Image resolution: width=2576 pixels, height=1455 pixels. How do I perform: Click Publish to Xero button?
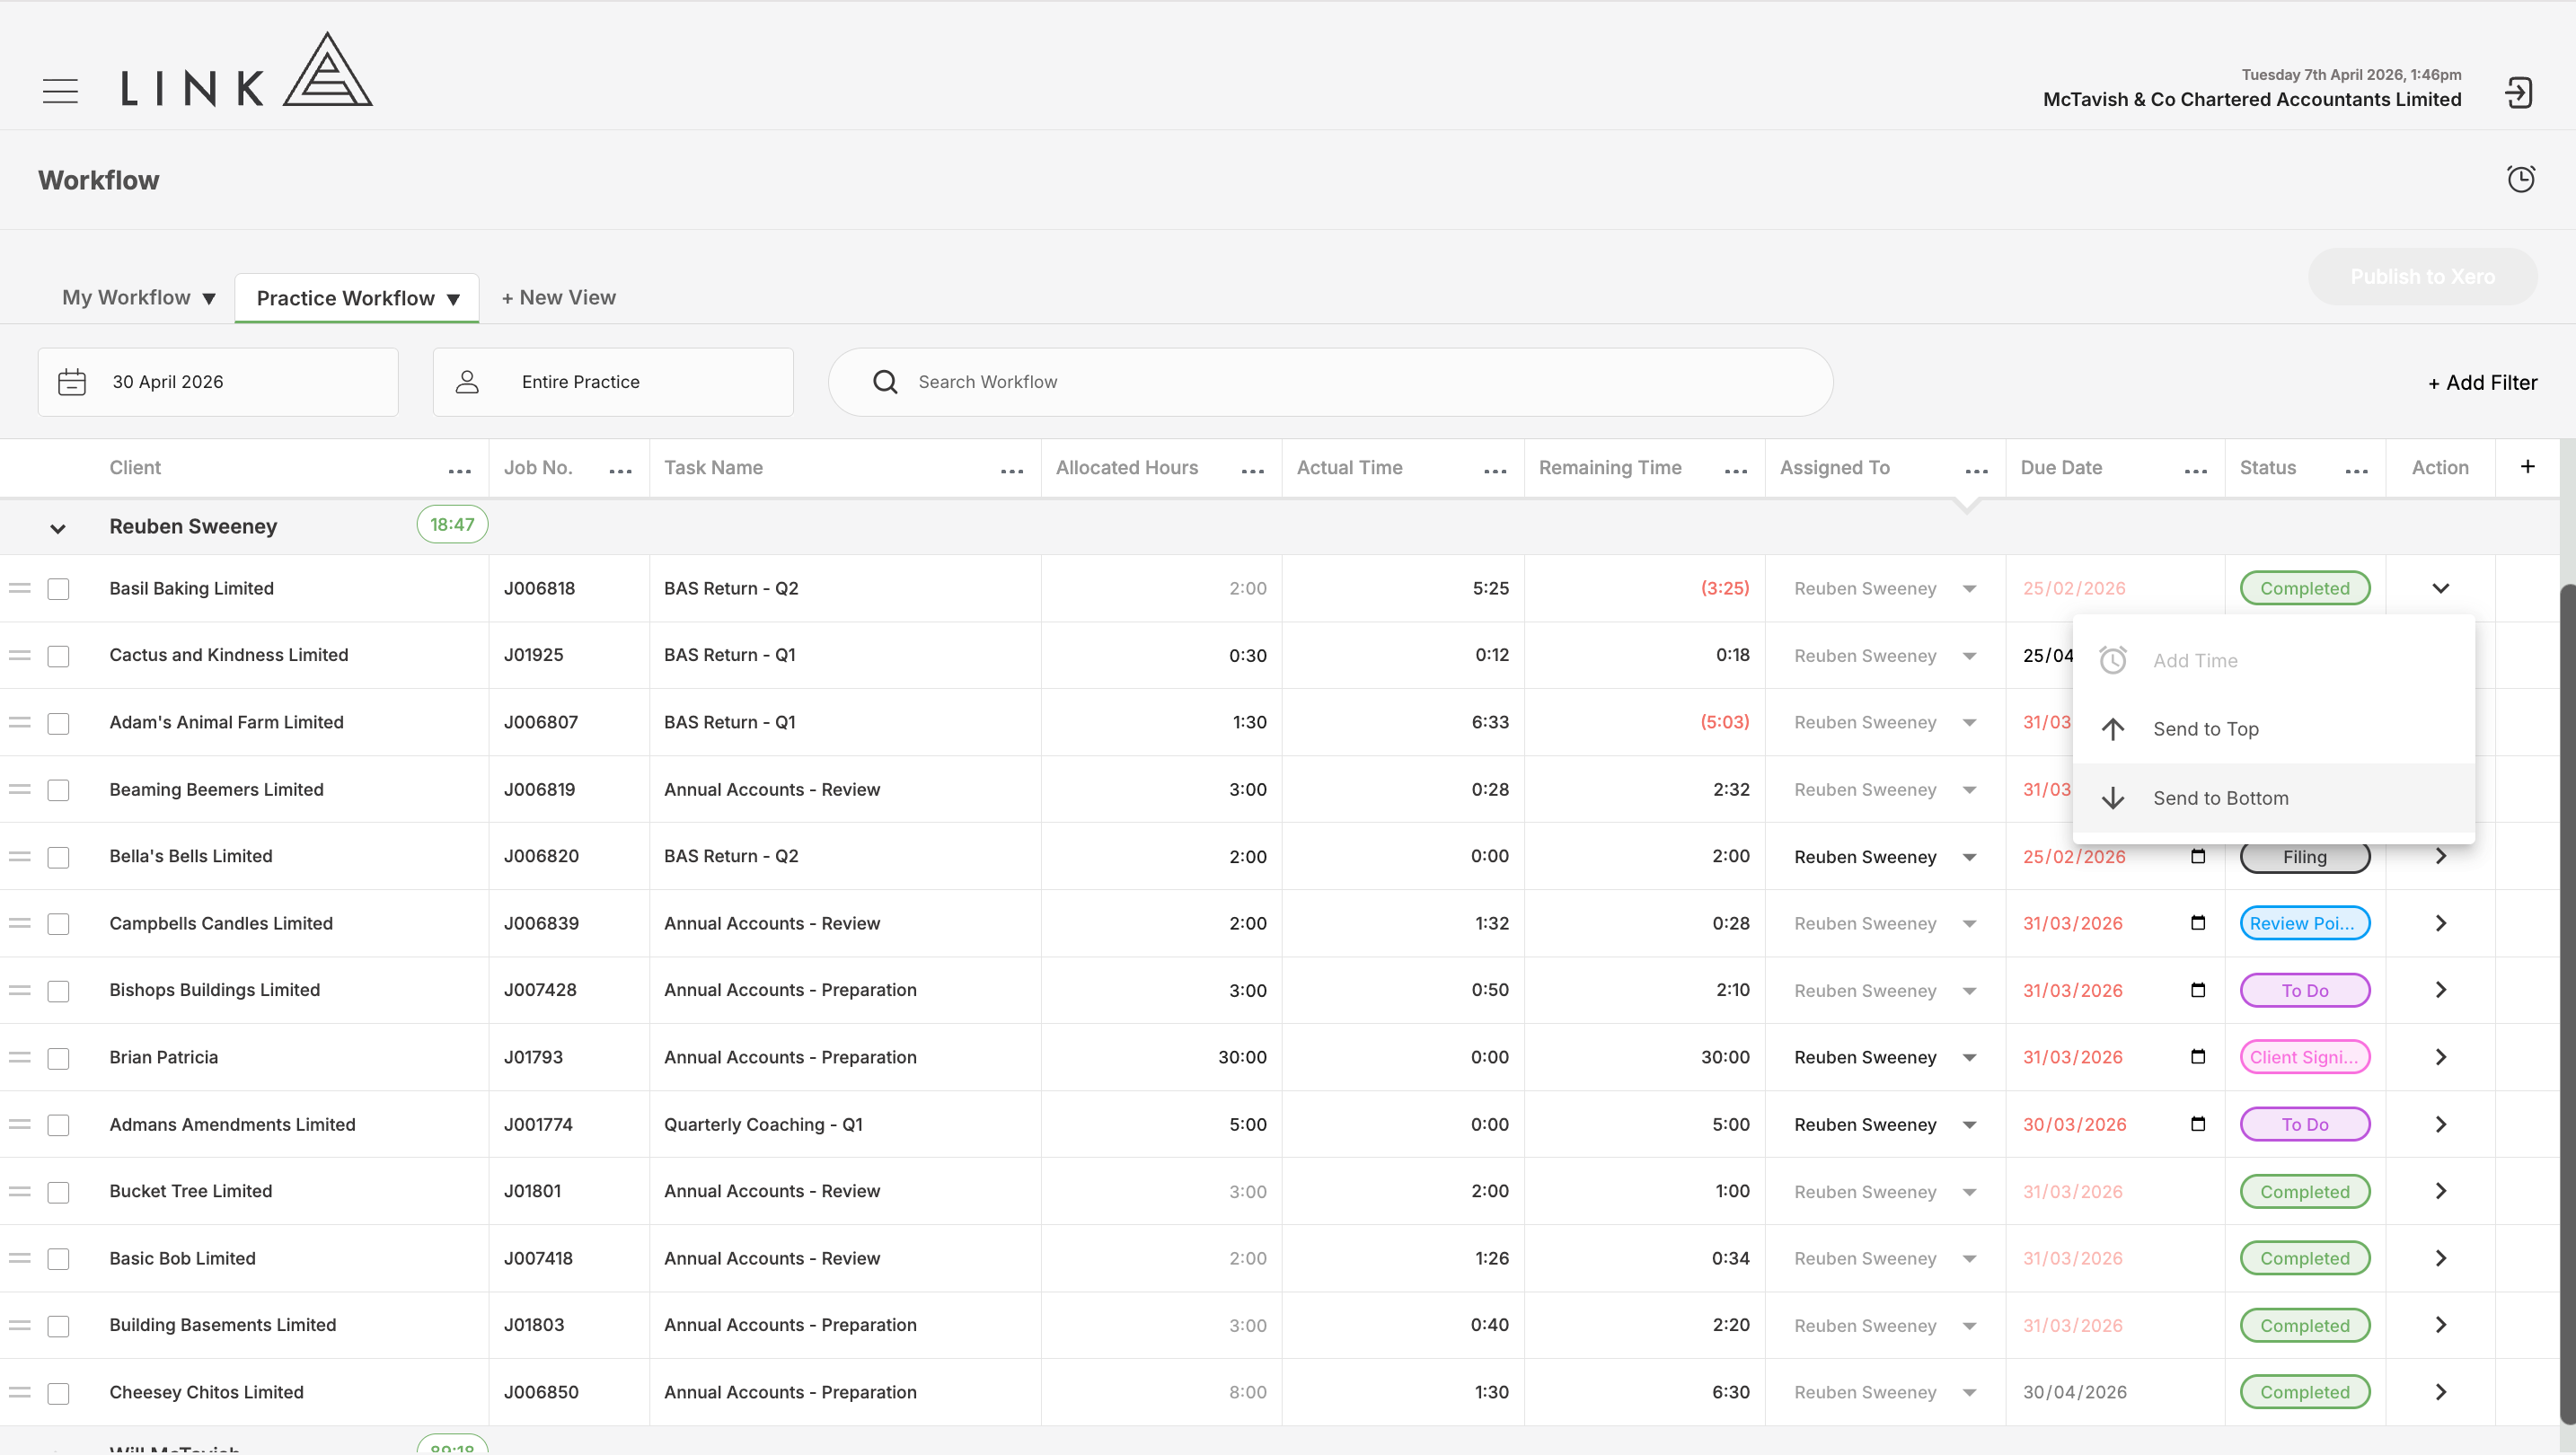tap(2422, 277)
